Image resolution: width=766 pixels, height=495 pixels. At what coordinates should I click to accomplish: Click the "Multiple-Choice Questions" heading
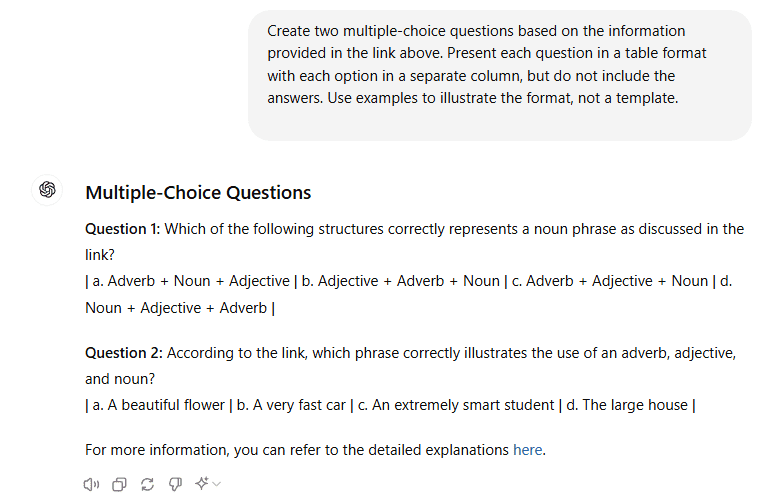point(198,193)
